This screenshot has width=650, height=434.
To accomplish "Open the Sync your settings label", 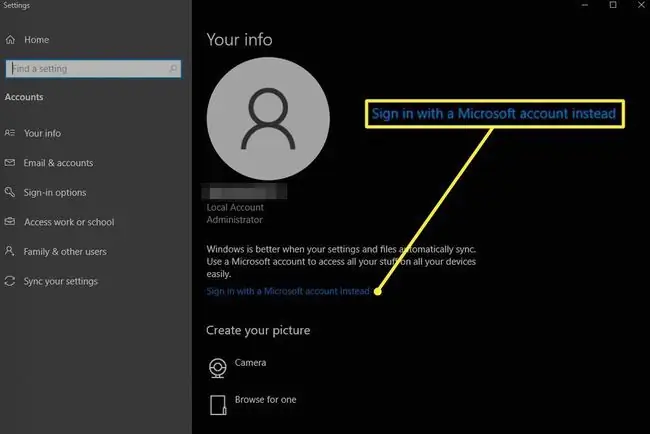I will click(61, 281).
